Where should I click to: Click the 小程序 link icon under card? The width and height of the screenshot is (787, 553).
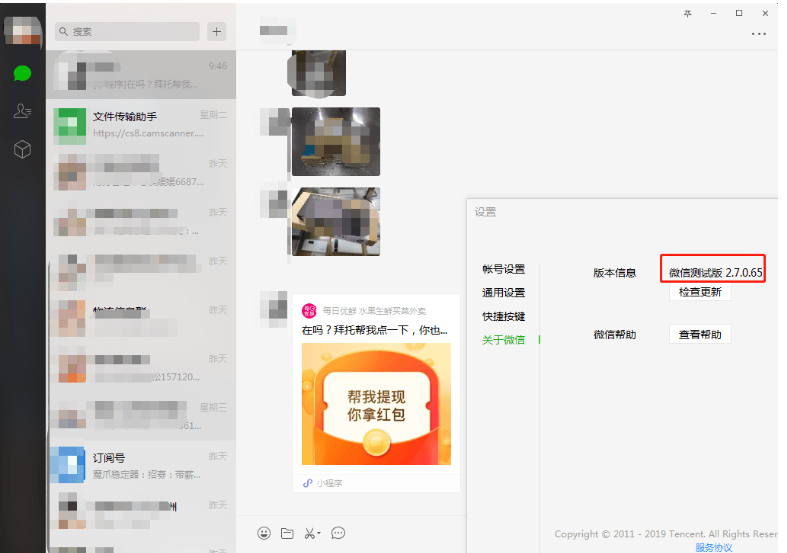pyautogui.click(x=308, y=483)
